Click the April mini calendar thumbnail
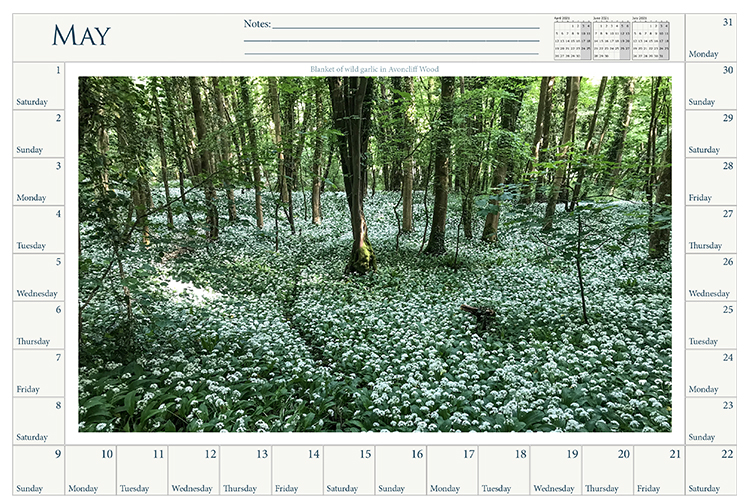Image resolution: width=750 pixels, height=500 pixels. point(573,38)
